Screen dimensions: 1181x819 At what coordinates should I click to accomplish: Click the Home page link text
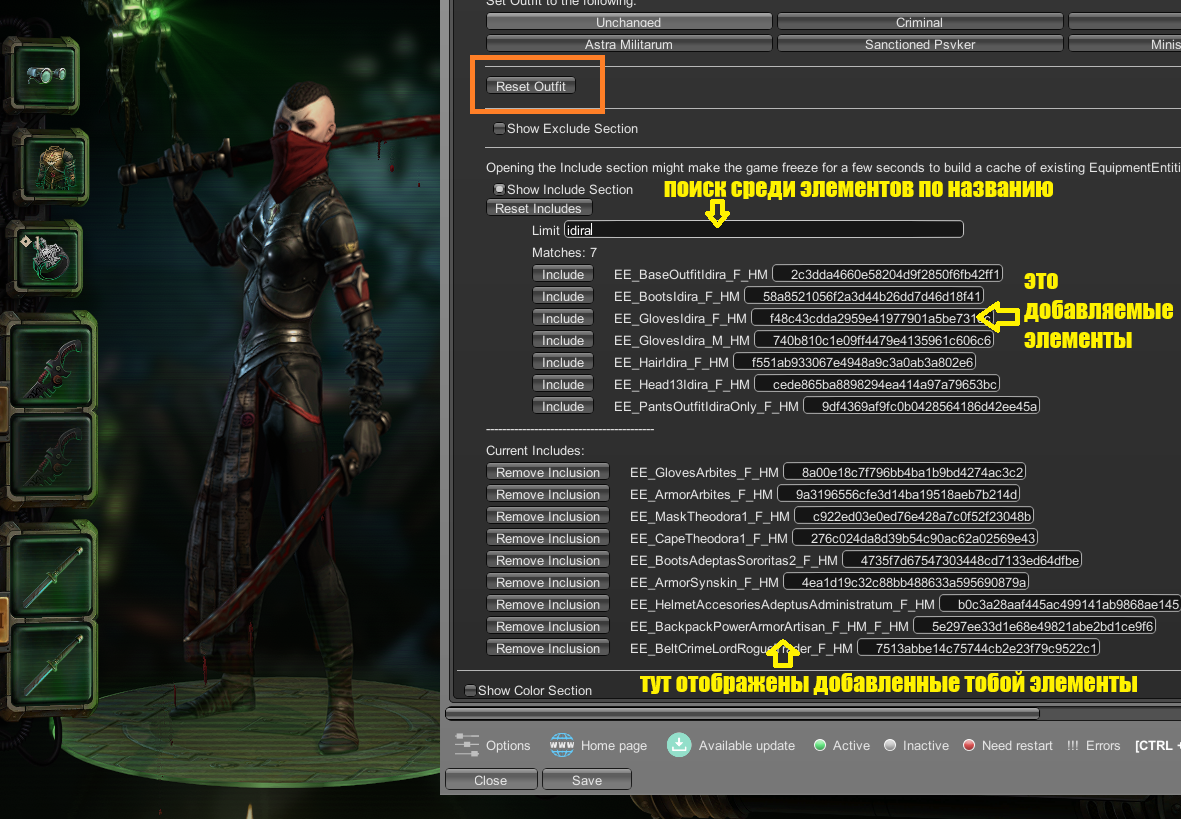[x=614, y=745]
